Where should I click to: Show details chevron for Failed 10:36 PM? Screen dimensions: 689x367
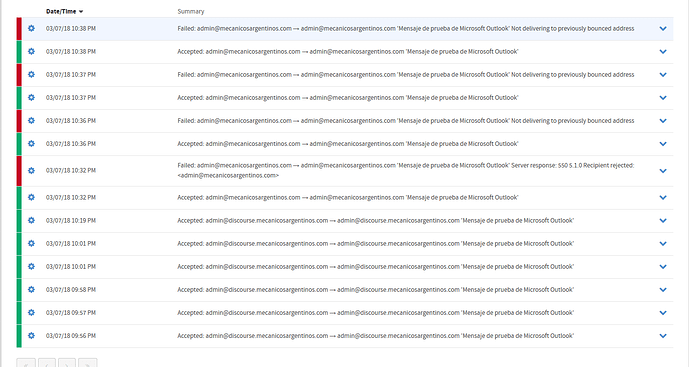(x=663, y=121)
